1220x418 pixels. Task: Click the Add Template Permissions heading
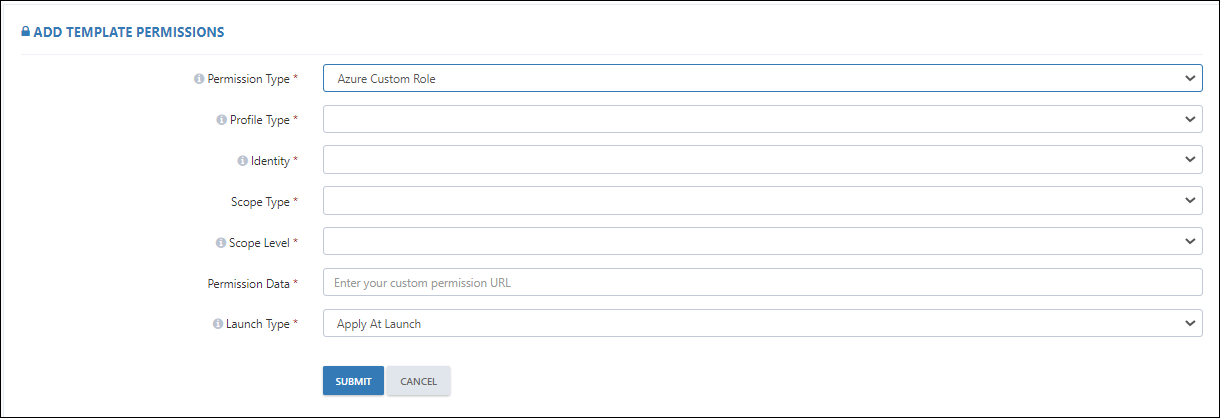click(129, 32)
